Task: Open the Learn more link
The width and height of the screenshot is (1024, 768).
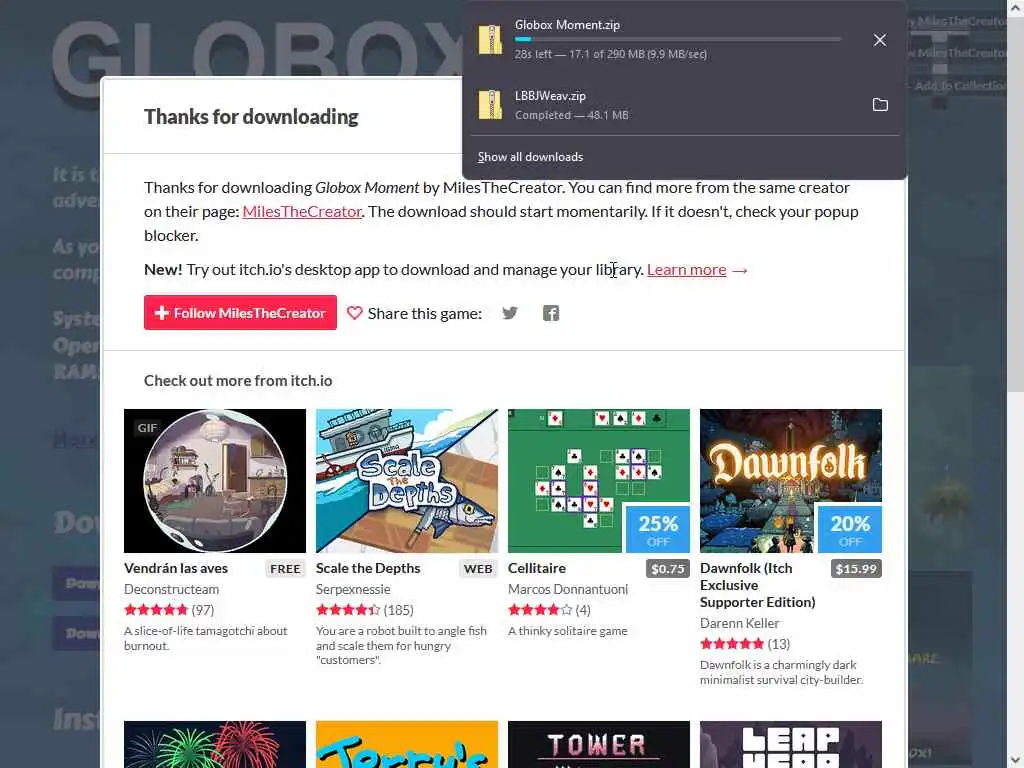Action: click(686, 269)
